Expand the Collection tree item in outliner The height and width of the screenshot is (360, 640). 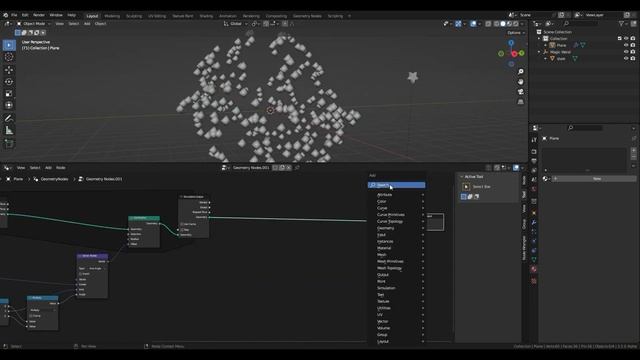[539, 38]
